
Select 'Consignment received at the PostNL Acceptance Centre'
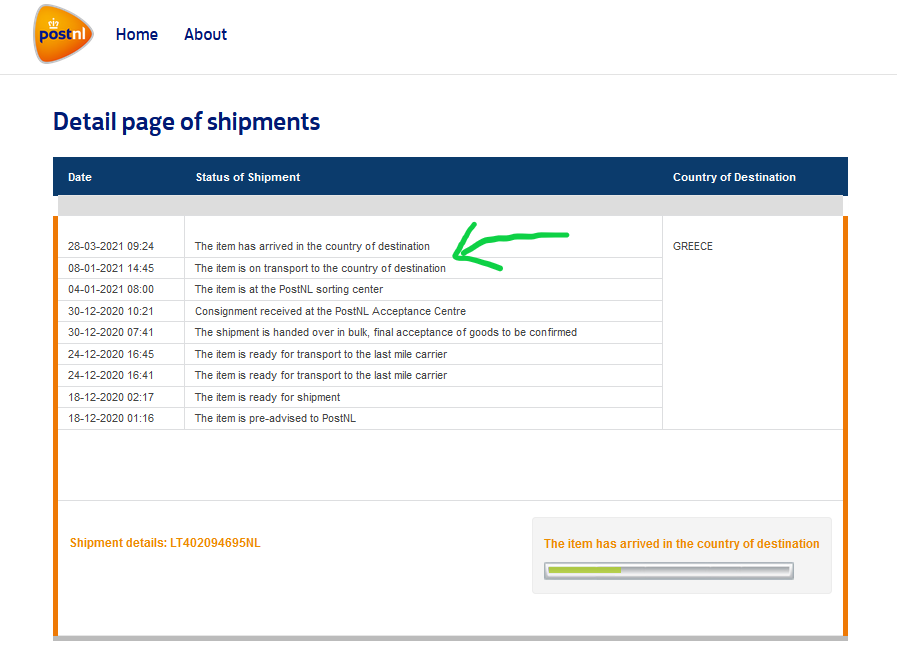(331, 311)
